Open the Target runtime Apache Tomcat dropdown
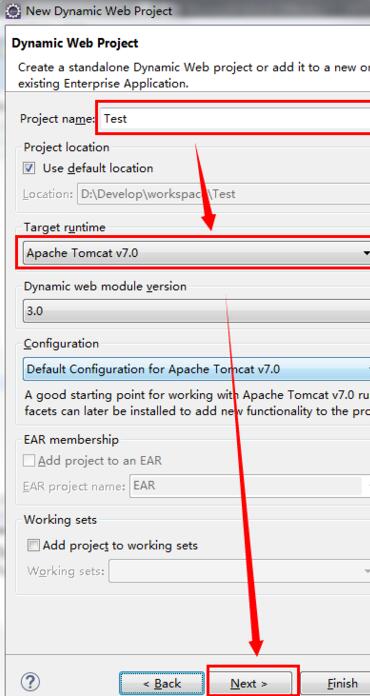370x696 pixels. pos(197,253)
